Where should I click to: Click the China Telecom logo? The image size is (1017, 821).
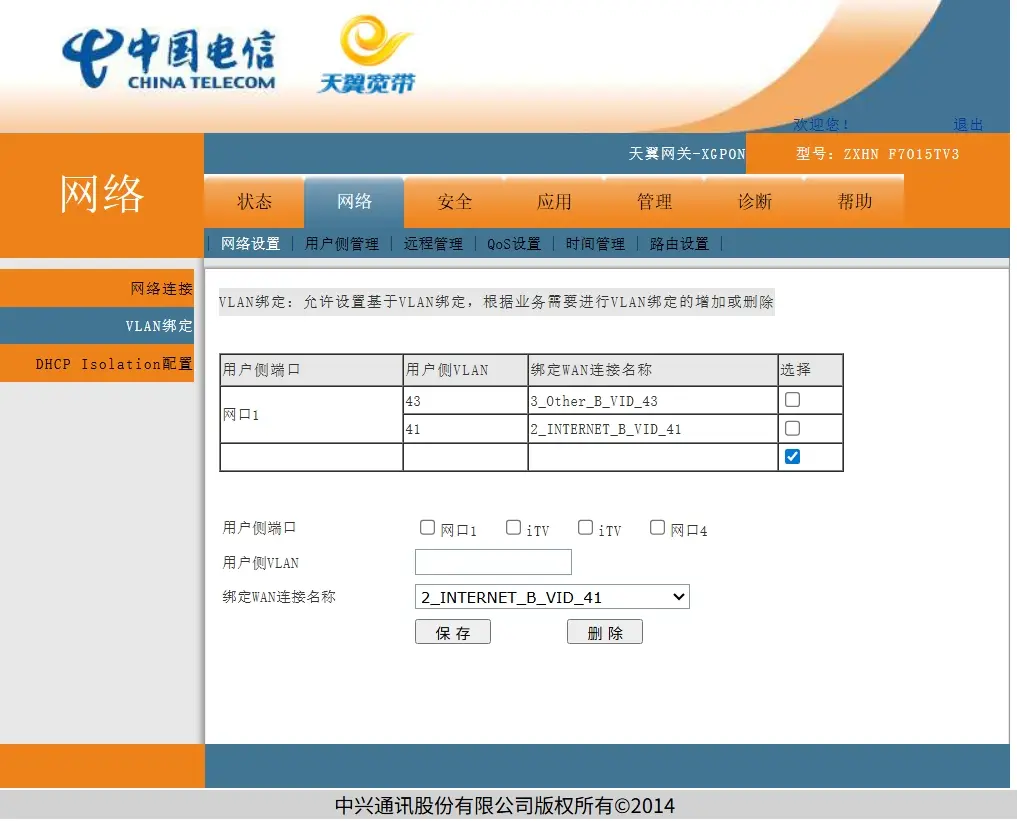click(x=168, y=59)
